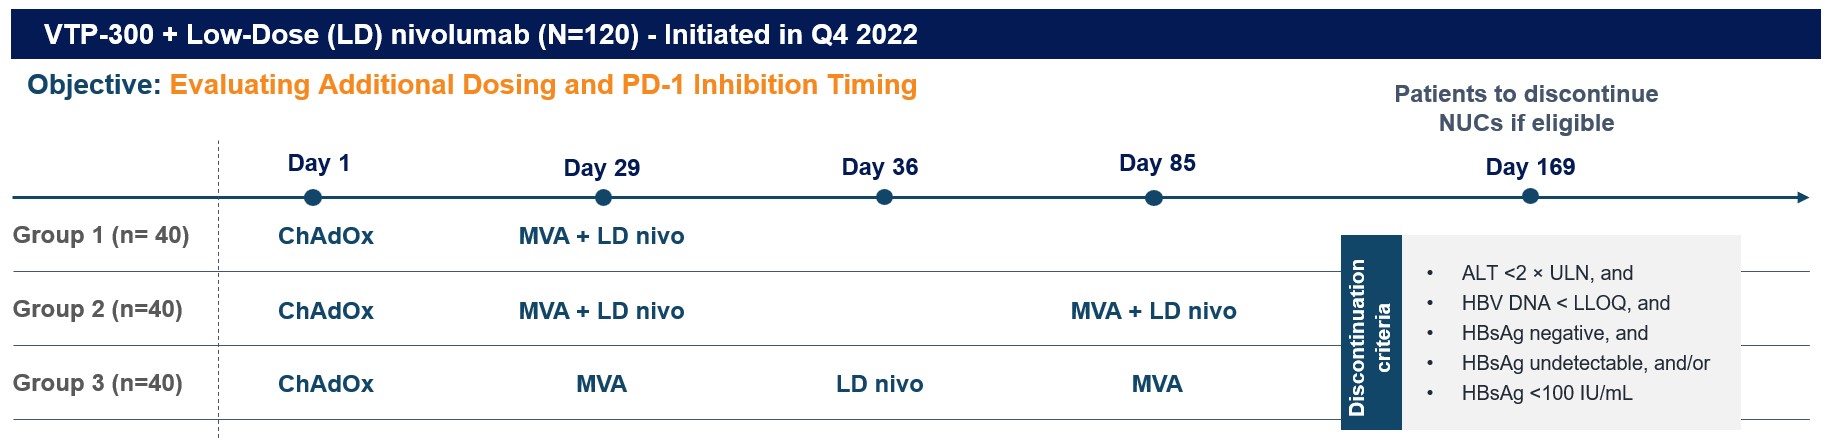Click the VTP-300 + Low-Dose nivolumab title bar

click(x=481, y=35)
